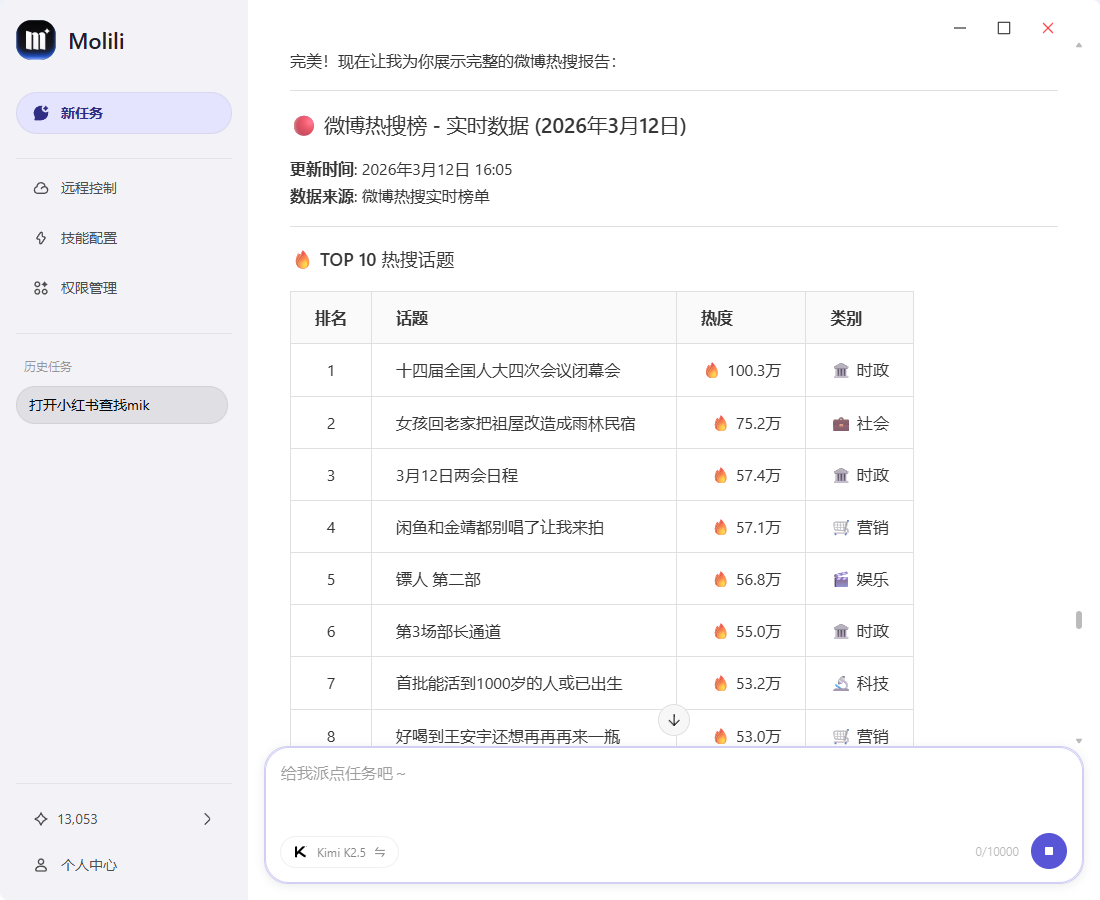
Task: Click the sparkle credits icon
Action: tap(41, 819)
